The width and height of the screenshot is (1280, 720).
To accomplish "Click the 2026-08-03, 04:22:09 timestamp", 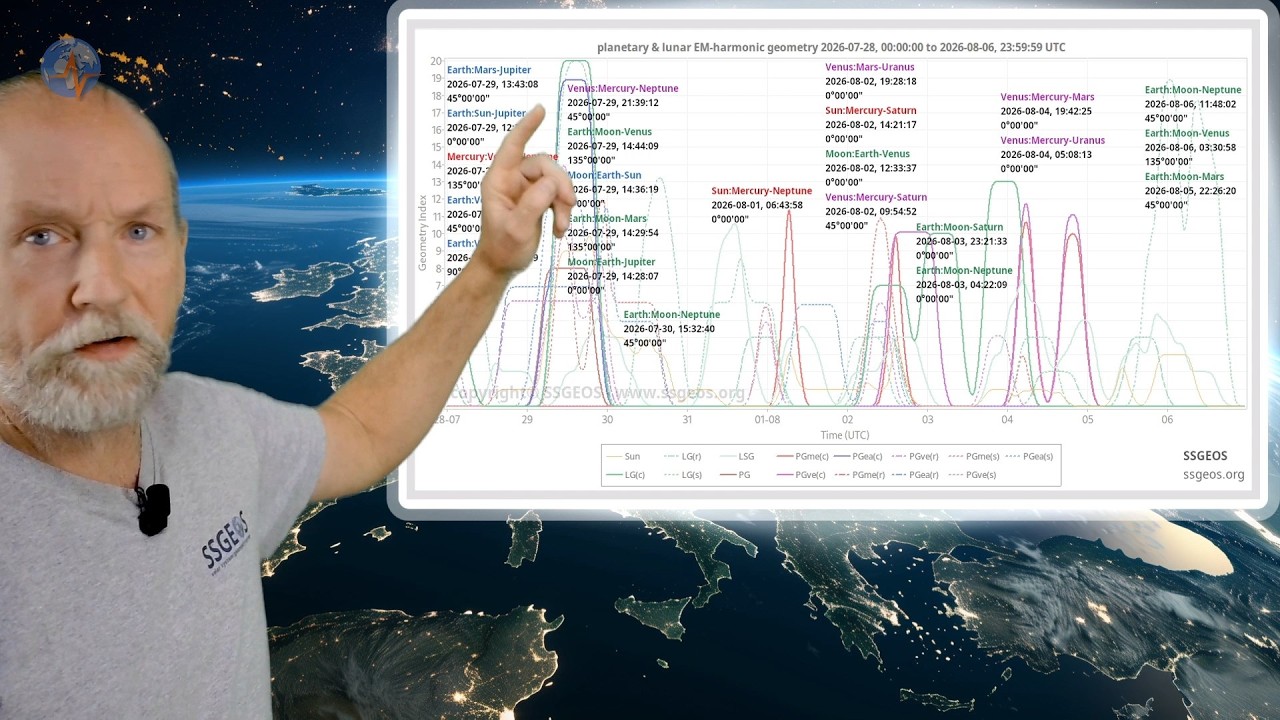I will point(962,284).
